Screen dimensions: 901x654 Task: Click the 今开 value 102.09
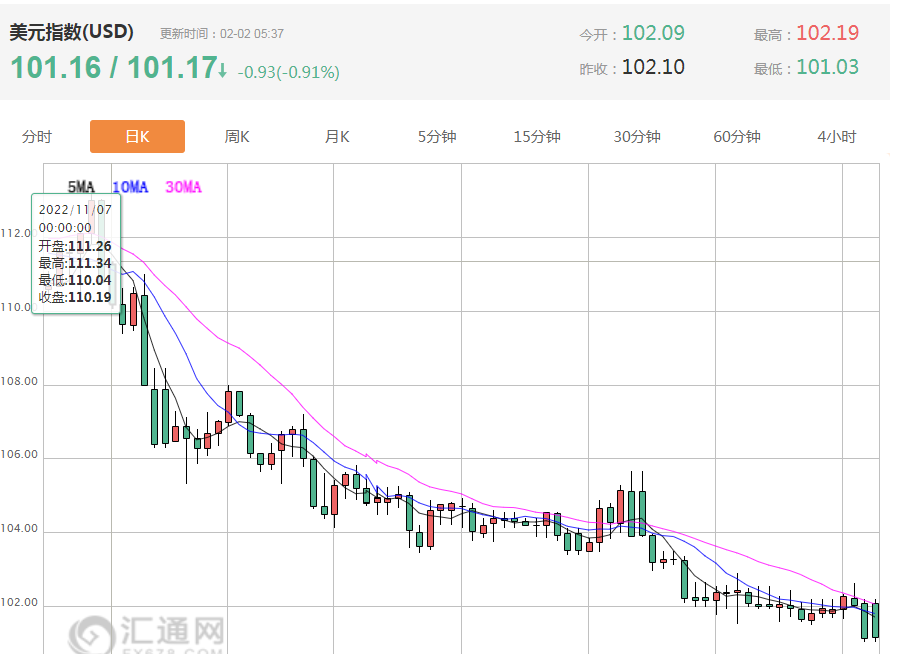653,33
